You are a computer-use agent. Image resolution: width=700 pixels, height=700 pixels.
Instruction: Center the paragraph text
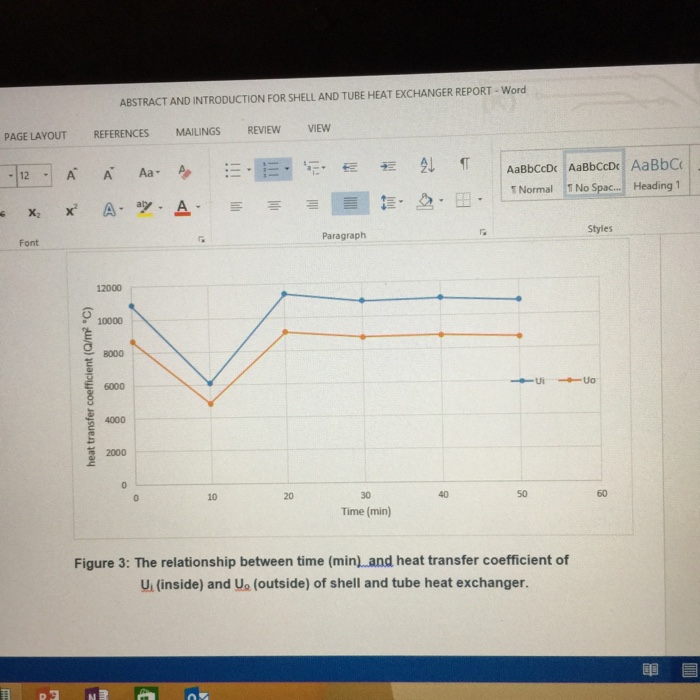(274, 205)
